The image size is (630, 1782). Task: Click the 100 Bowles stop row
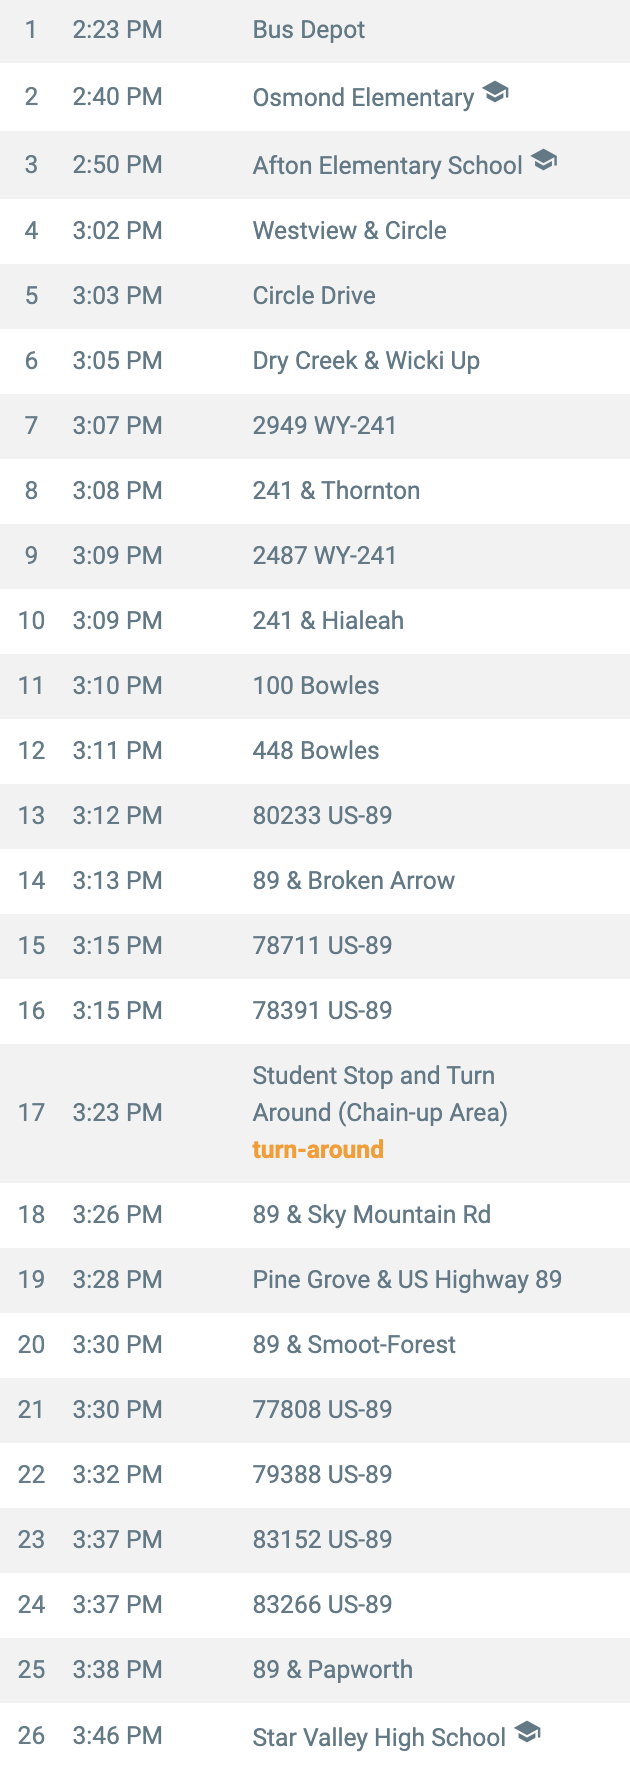[315, 686]
